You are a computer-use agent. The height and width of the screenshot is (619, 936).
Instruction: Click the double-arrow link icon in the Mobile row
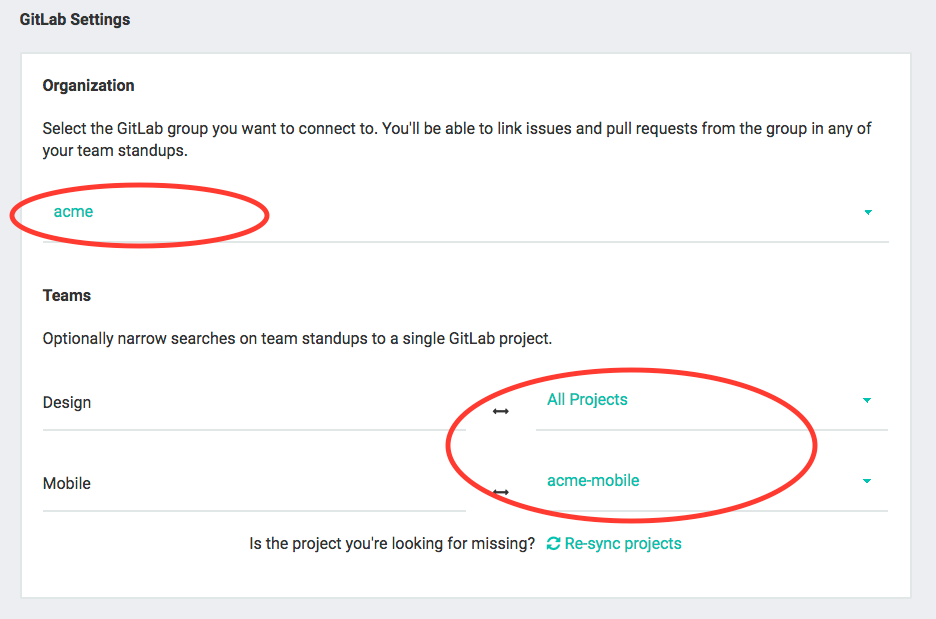coord(500,492)
